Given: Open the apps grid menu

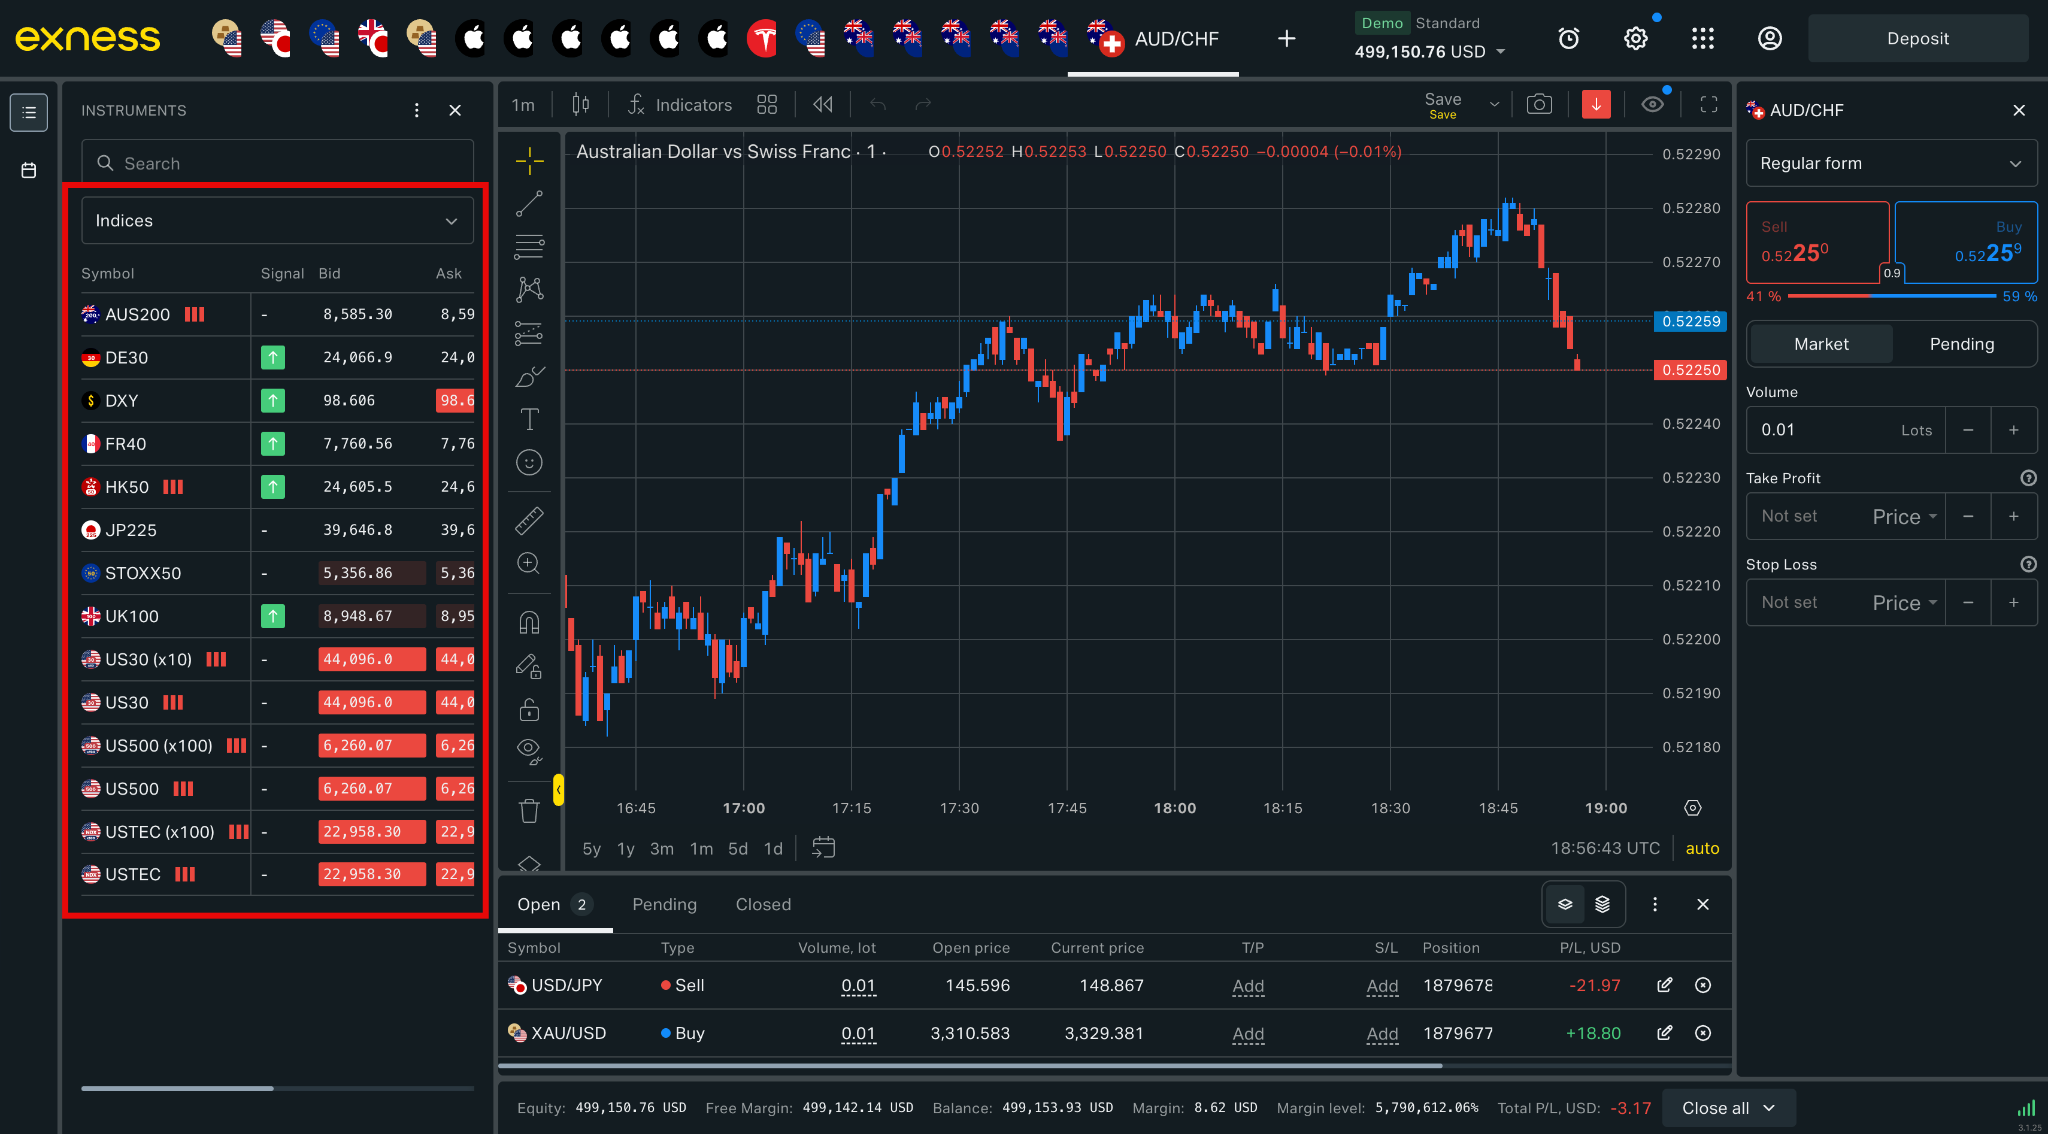Looking at the screenshot, I should pyautogui.click(x=1703, y=38).
